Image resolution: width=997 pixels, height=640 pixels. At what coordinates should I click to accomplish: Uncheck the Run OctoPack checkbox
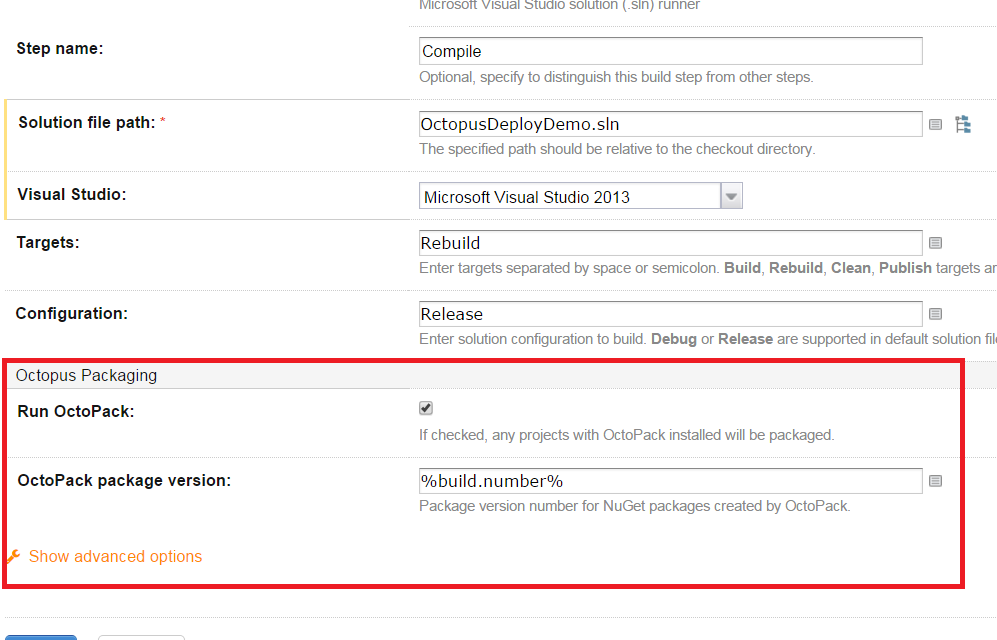(426, 408)
